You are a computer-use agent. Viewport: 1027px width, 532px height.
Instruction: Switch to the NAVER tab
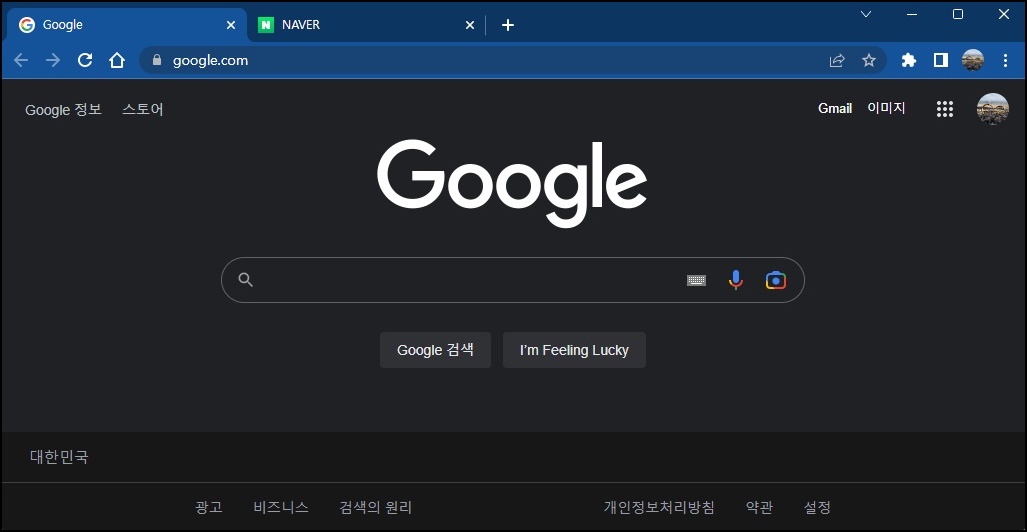click(367, 25)
